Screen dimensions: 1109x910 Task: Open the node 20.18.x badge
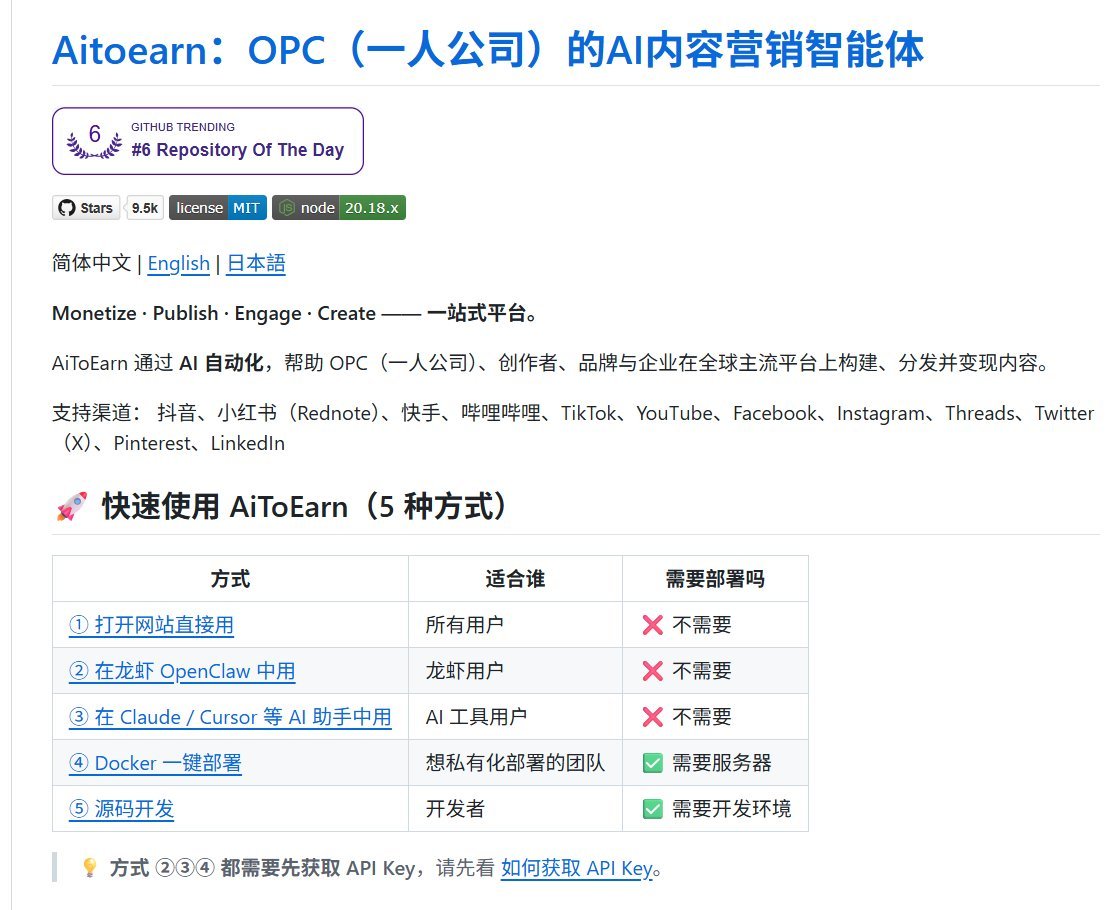click(339, 208)
